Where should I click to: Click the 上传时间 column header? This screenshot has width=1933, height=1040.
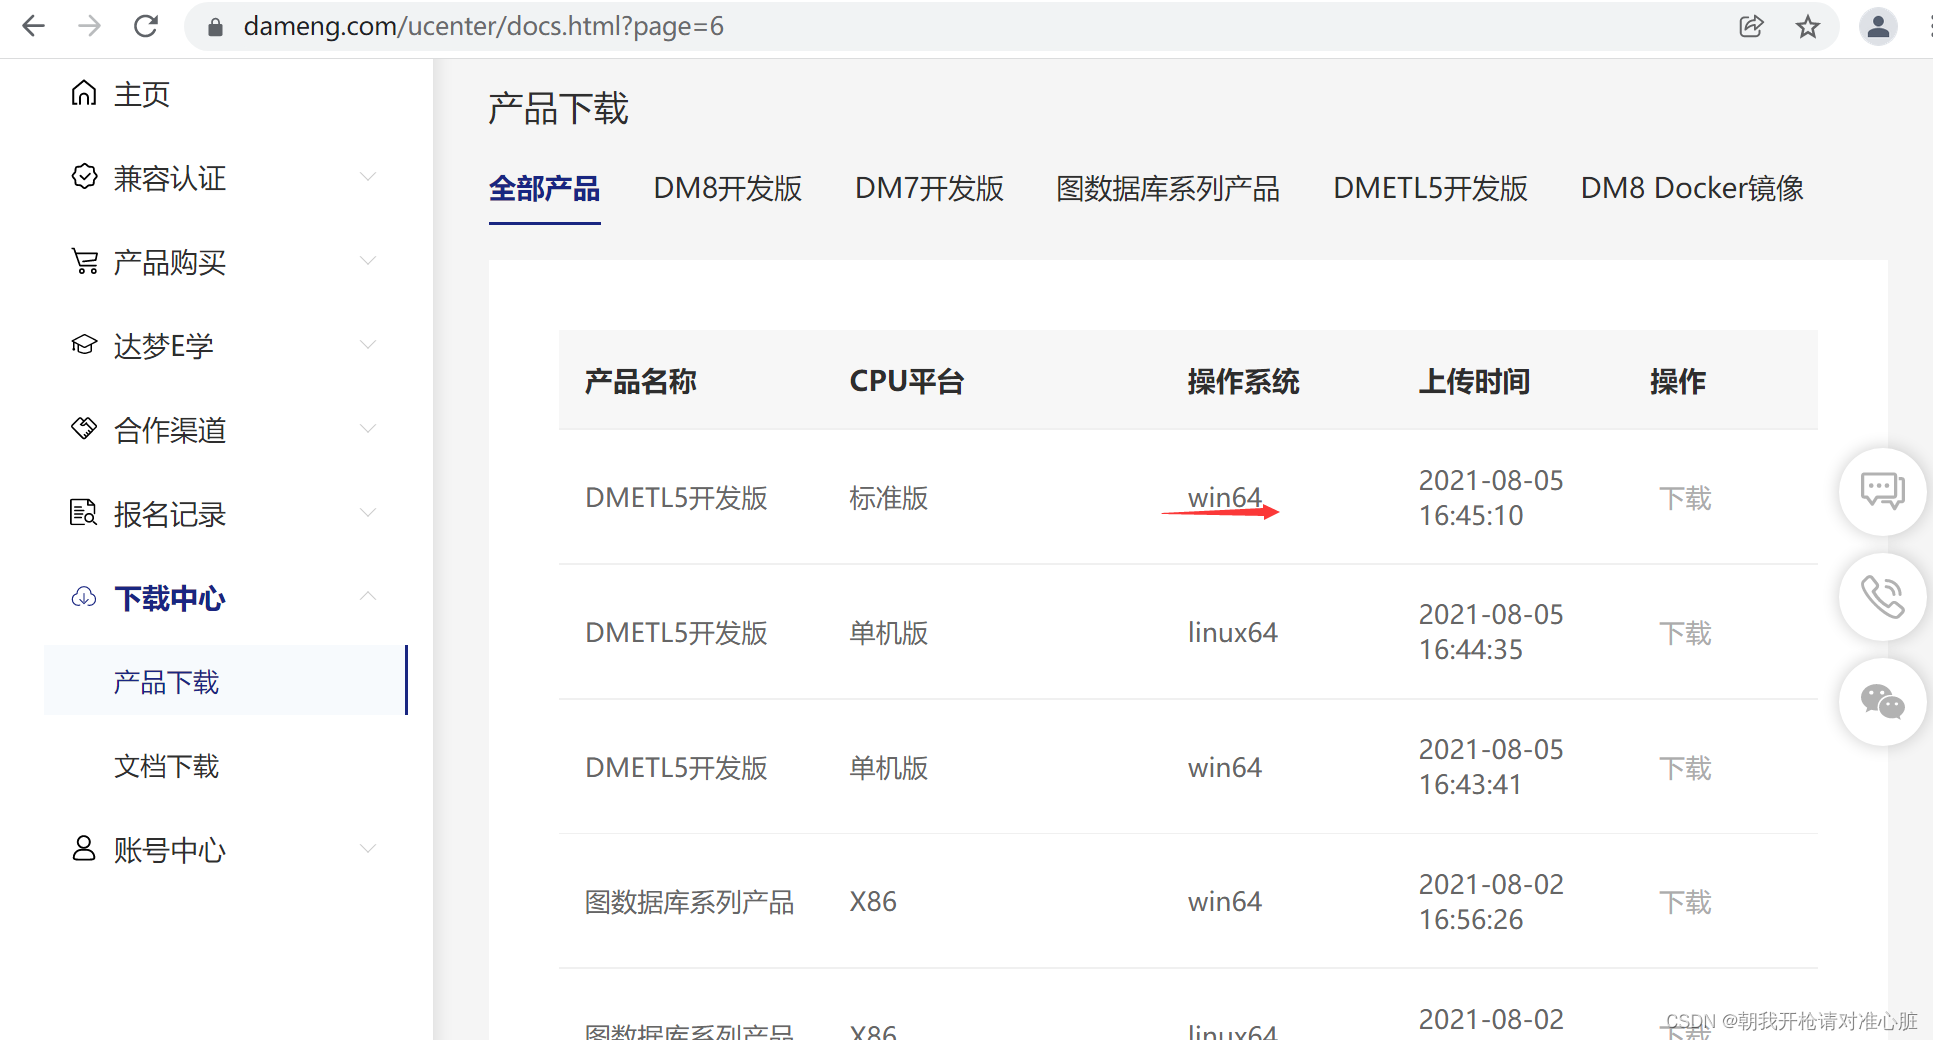click(1474, 381)
